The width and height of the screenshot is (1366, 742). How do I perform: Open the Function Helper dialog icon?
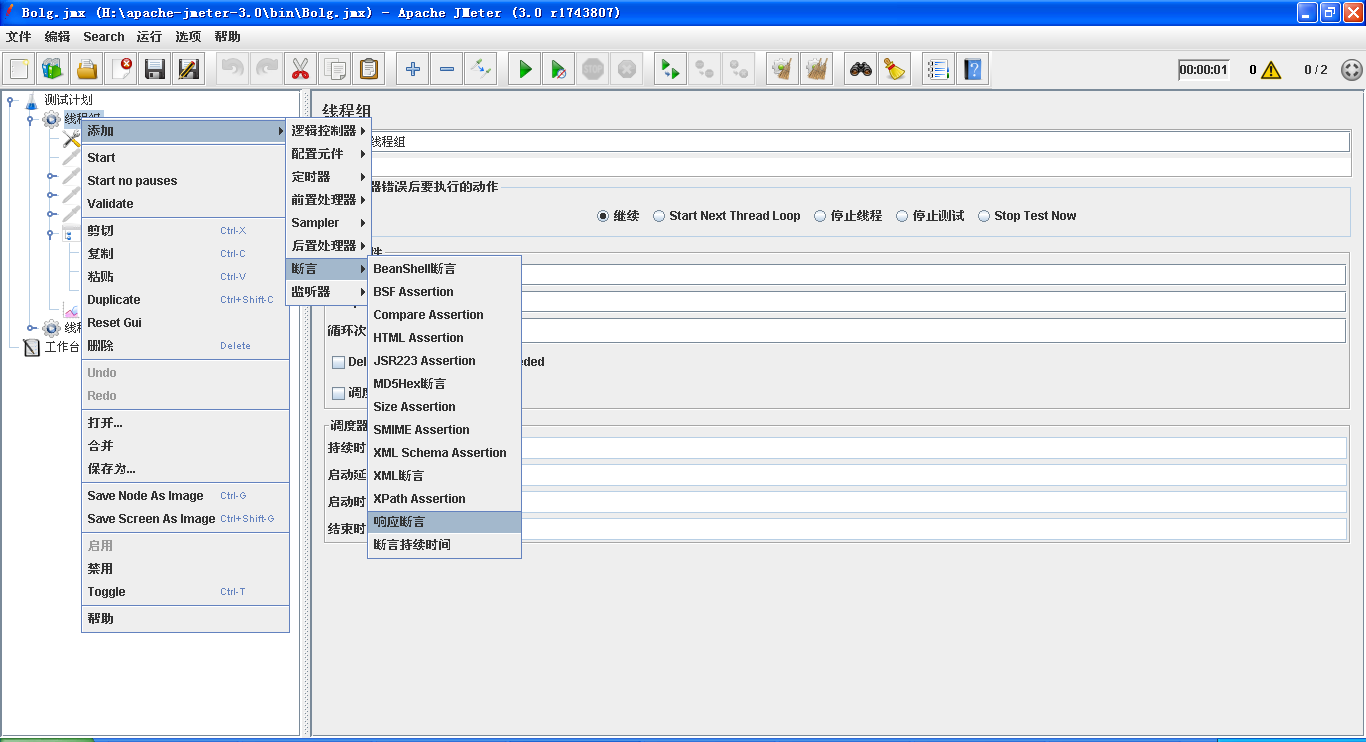click(937, 69)
